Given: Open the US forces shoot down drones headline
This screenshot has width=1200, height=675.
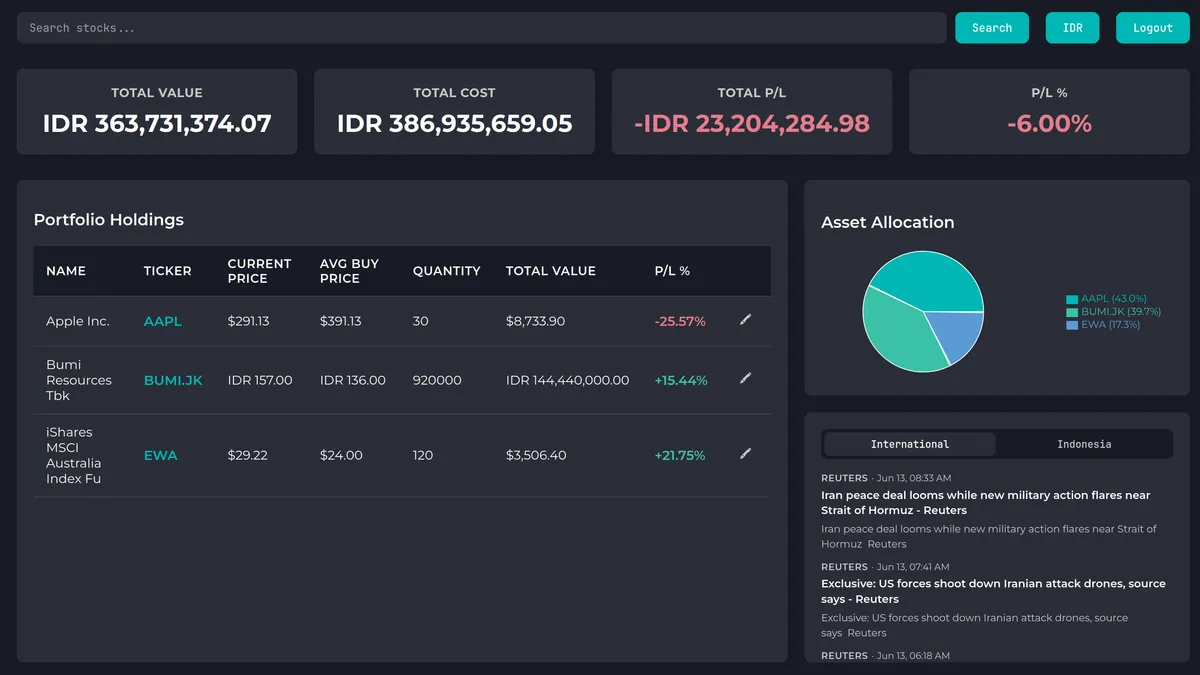Looking at the screenshot, I should [993, 591].
